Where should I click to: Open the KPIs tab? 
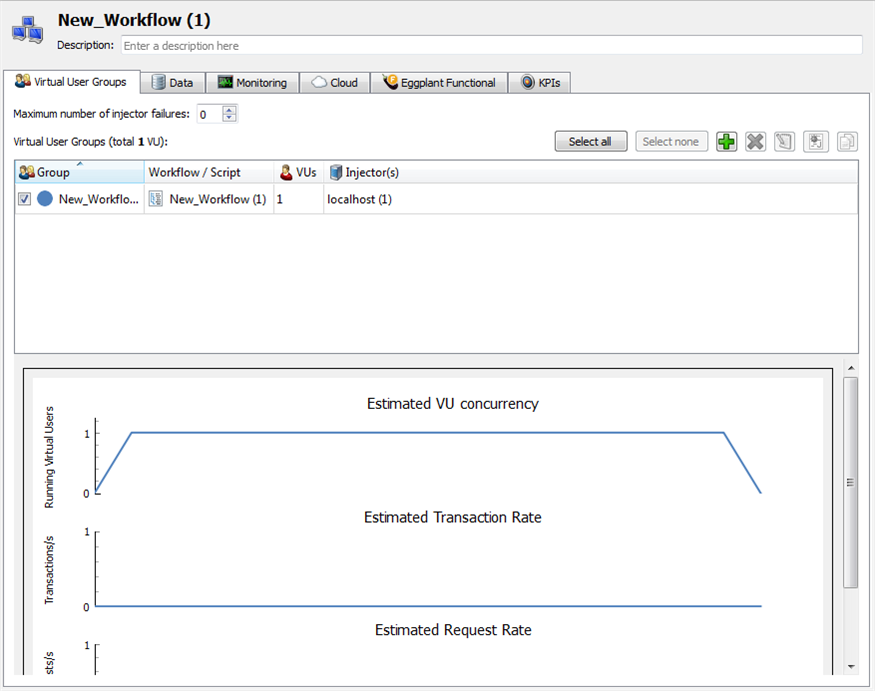(x=540, y=83)
